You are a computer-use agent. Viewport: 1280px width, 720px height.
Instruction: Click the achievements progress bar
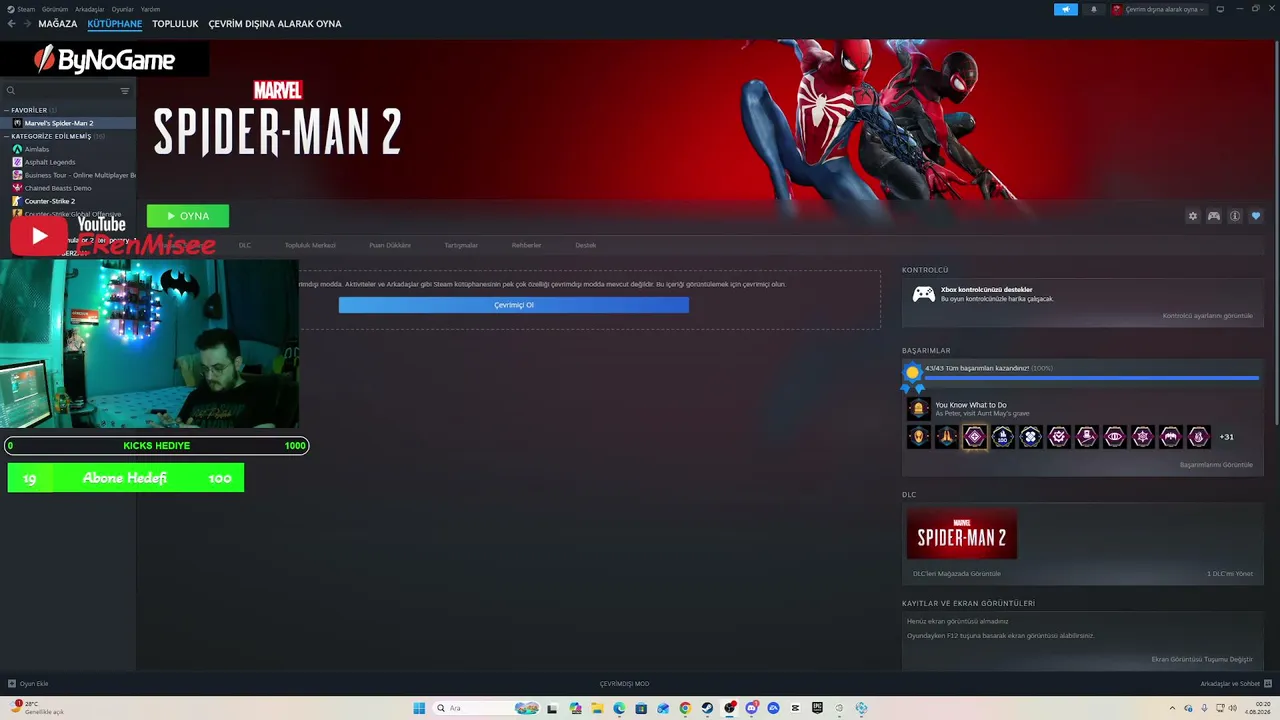click(1091, 378)
